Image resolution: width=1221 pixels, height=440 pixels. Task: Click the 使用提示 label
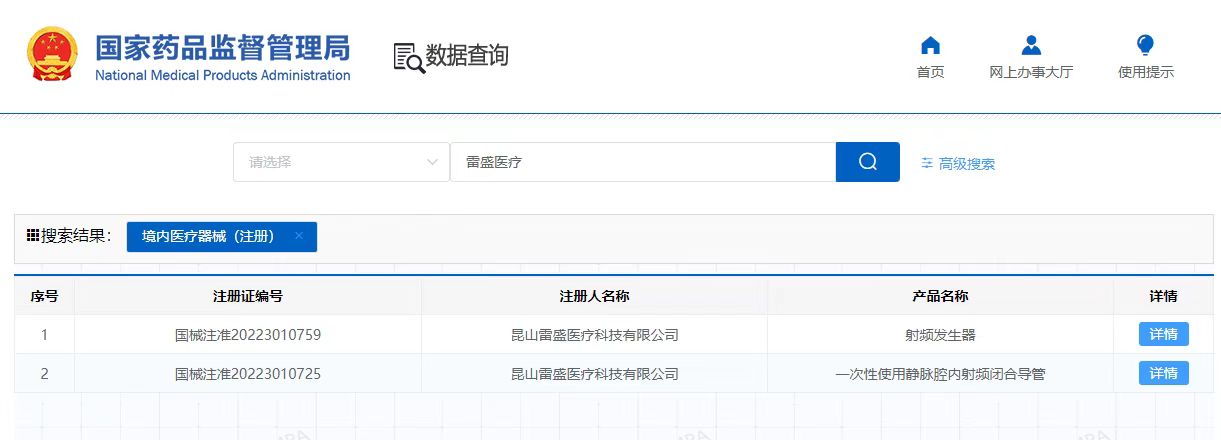(x=1146, y=72)
